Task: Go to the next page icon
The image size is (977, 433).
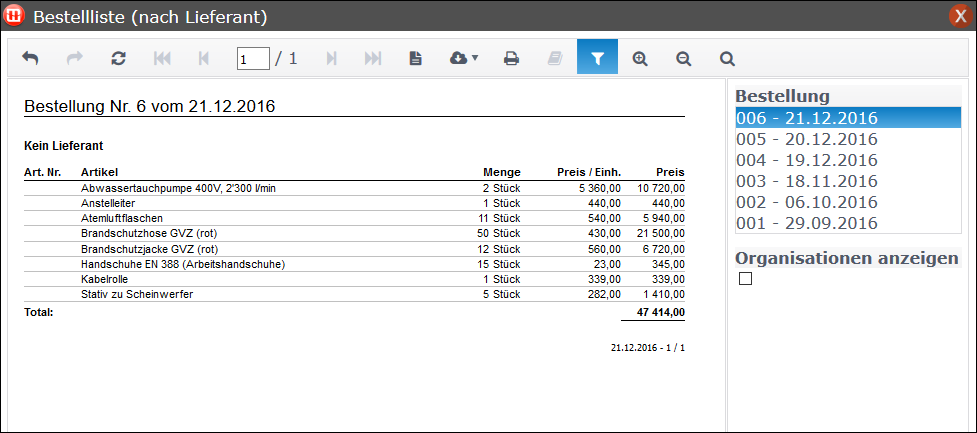Action: pyautogui.click(x=331, y=59)
